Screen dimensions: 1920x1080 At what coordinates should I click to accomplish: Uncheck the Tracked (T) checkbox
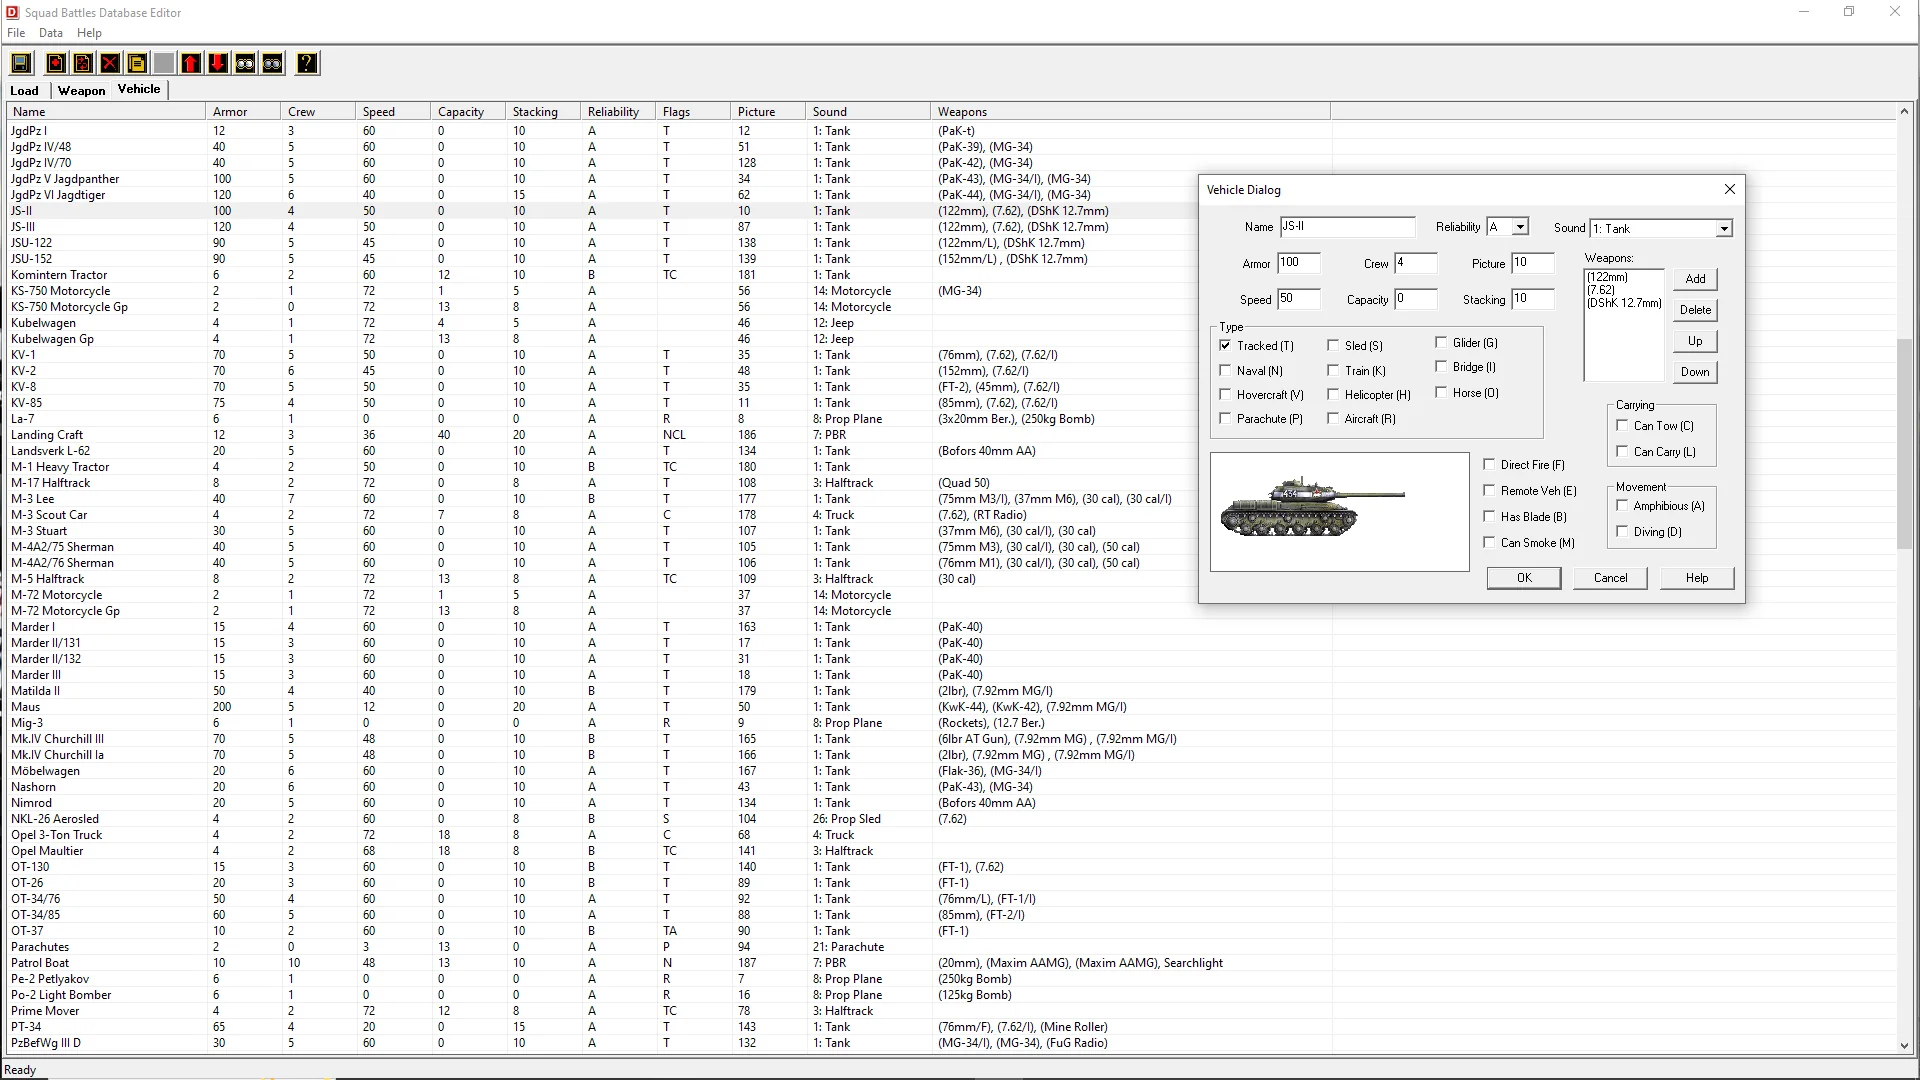(x=1225, y=345)
